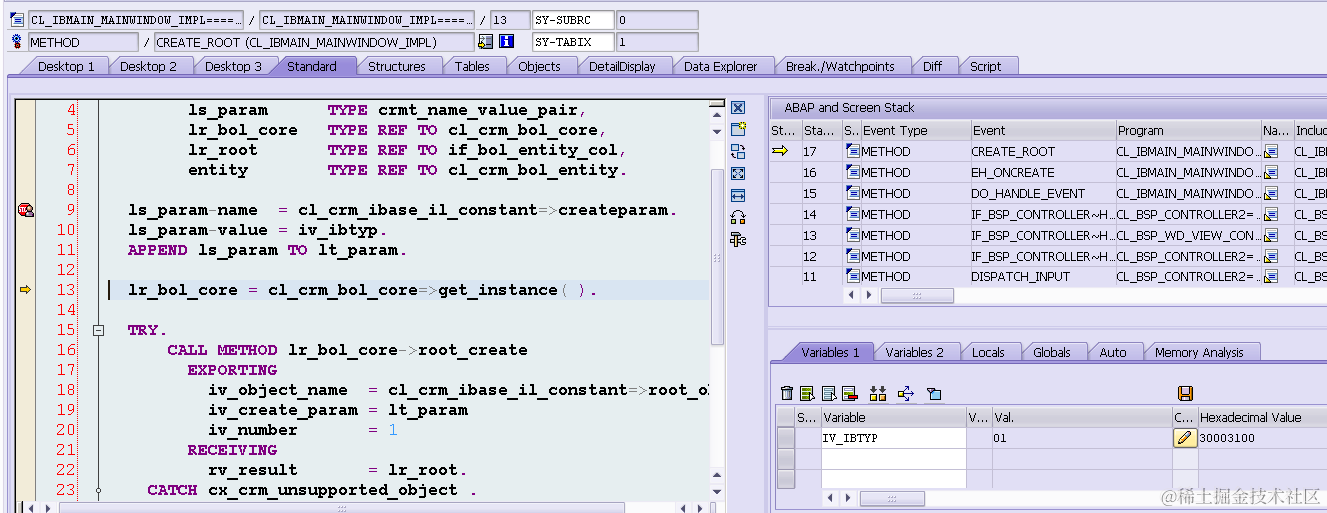Click the IV_IBTYP variable name cell
Screen dimensions: 1327x513
[x=893, y=438]
